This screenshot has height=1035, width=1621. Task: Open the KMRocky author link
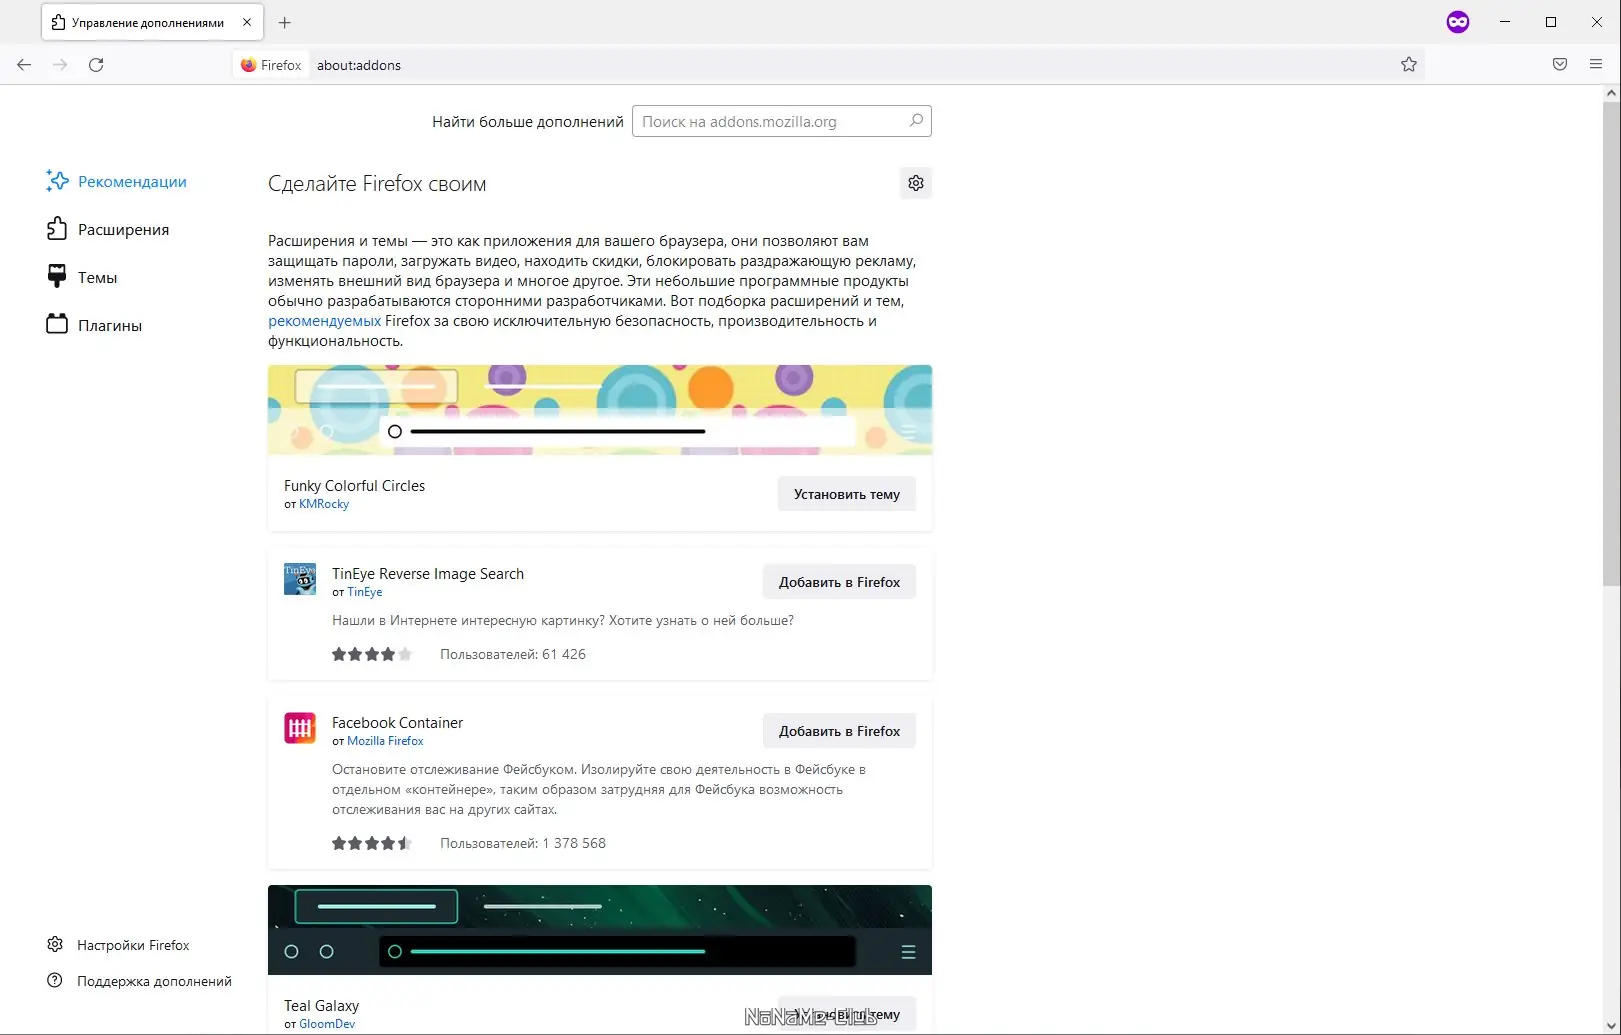pyautogui.click(x=324, y=504)
